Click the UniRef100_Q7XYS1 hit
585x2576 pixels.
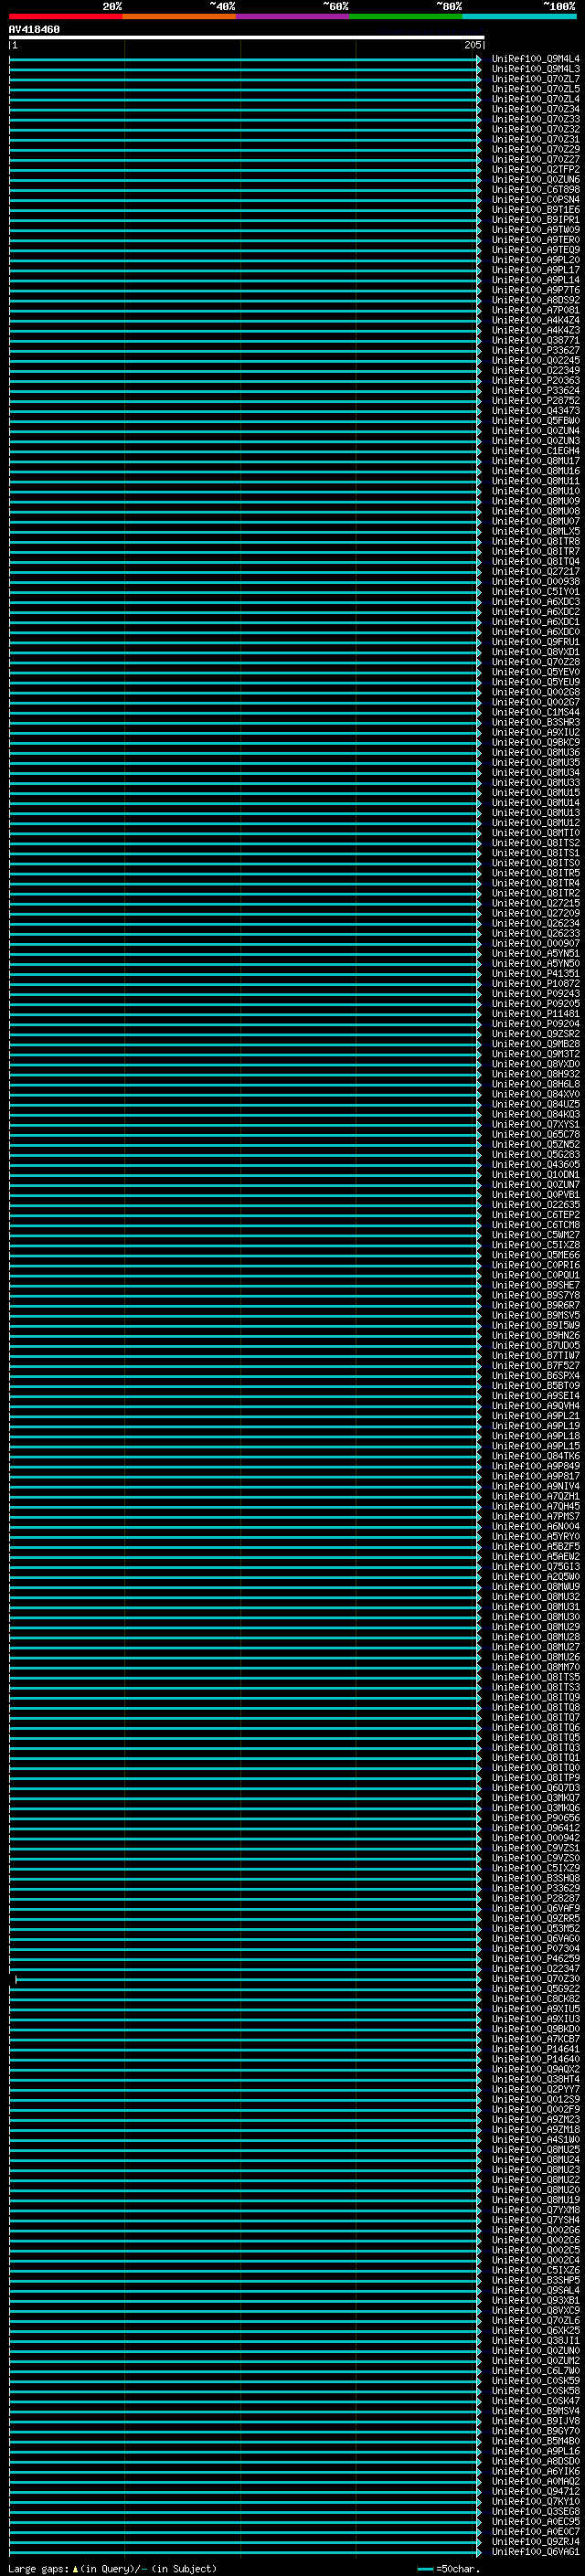coord(536,1124)
